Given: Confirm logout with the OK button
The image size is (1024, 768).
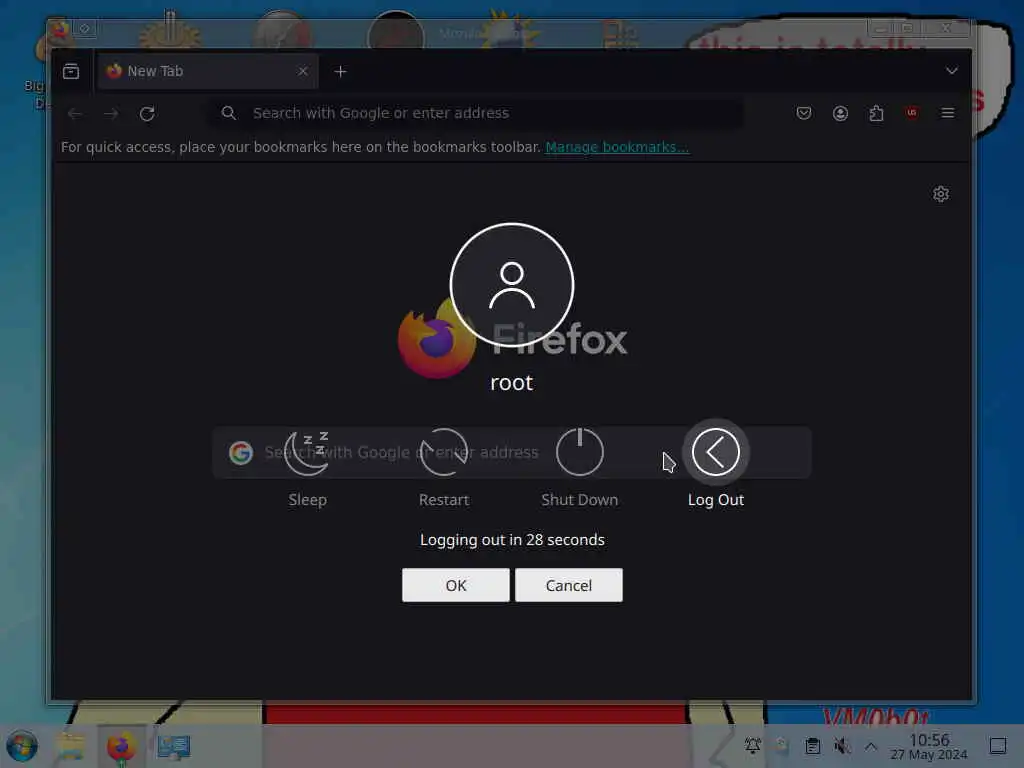Looking at the screenshot, I should coord(456,585).
